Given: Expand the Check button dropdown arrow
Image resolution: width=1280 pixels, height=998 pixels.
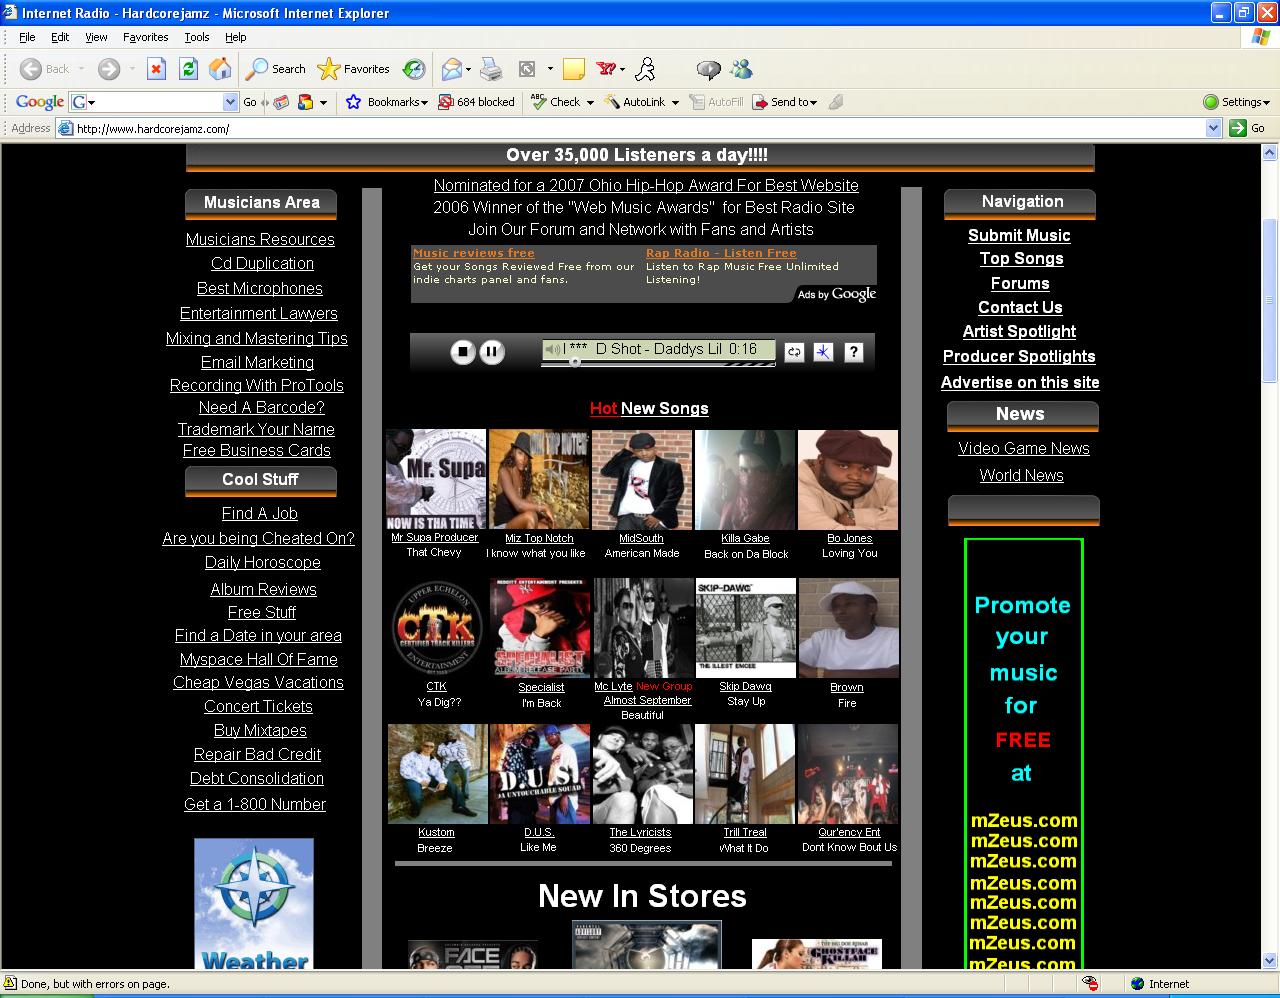Looking at the screenshot, I should click(x=590, y=103).
